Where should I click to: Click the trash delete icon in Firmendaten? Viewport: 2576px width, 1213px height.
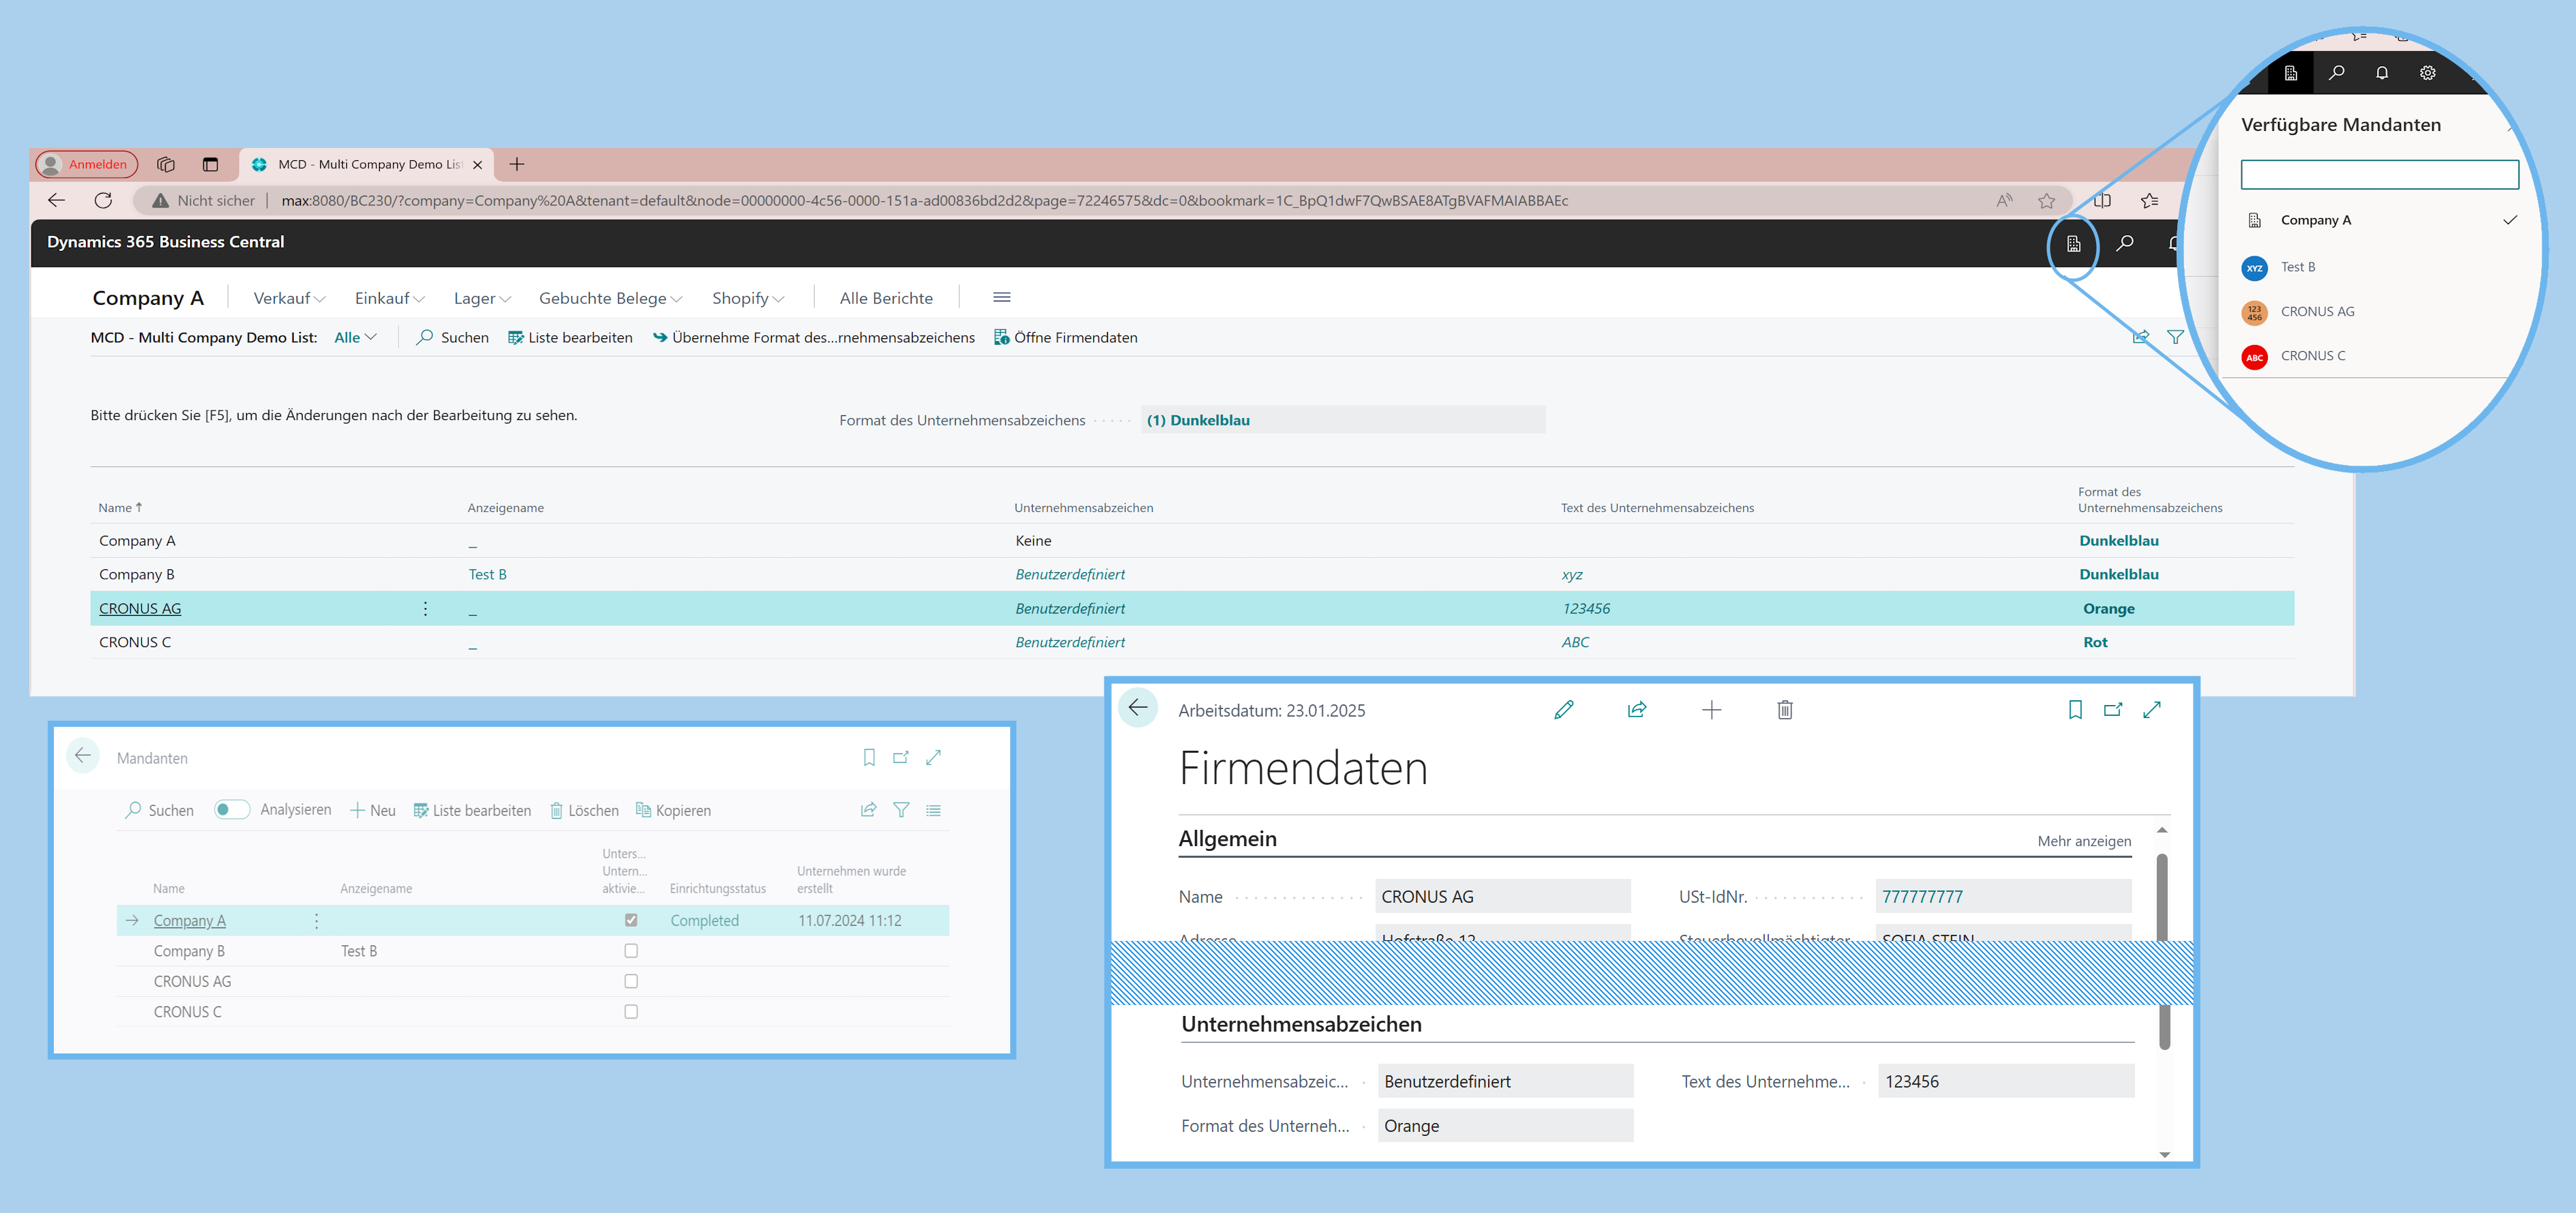1785,710
